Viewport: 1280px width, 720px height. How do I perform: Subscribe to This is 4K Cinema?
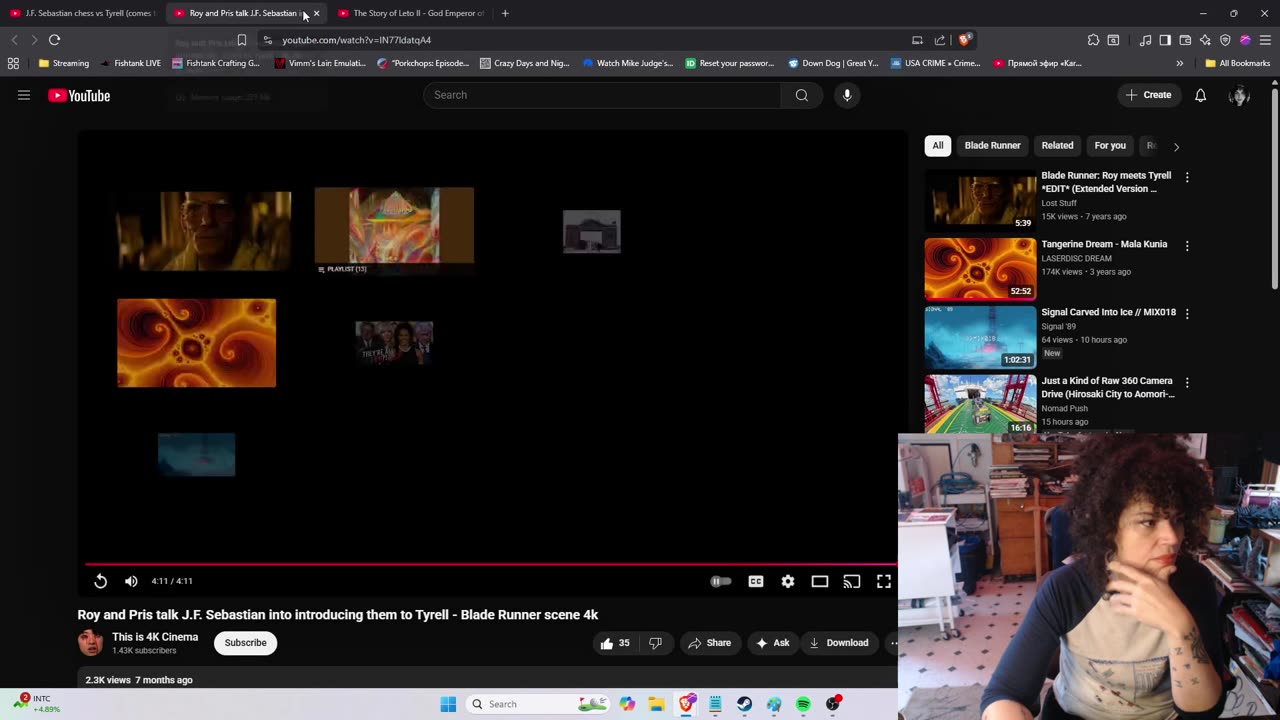click(245, 643)
